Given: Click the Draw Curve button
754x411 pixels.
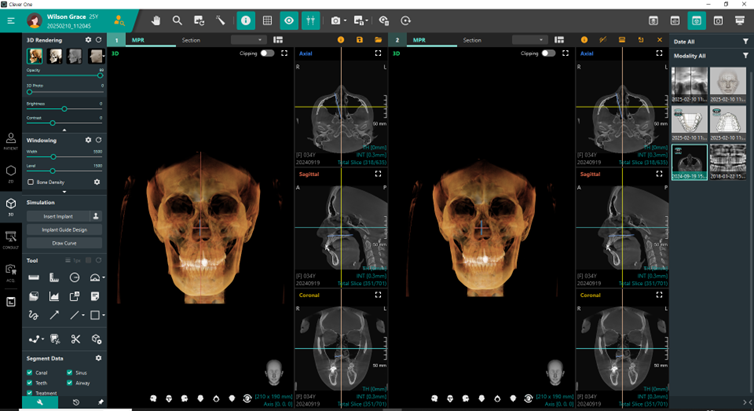Looking at the screenshot, I should tap(64, 243).
